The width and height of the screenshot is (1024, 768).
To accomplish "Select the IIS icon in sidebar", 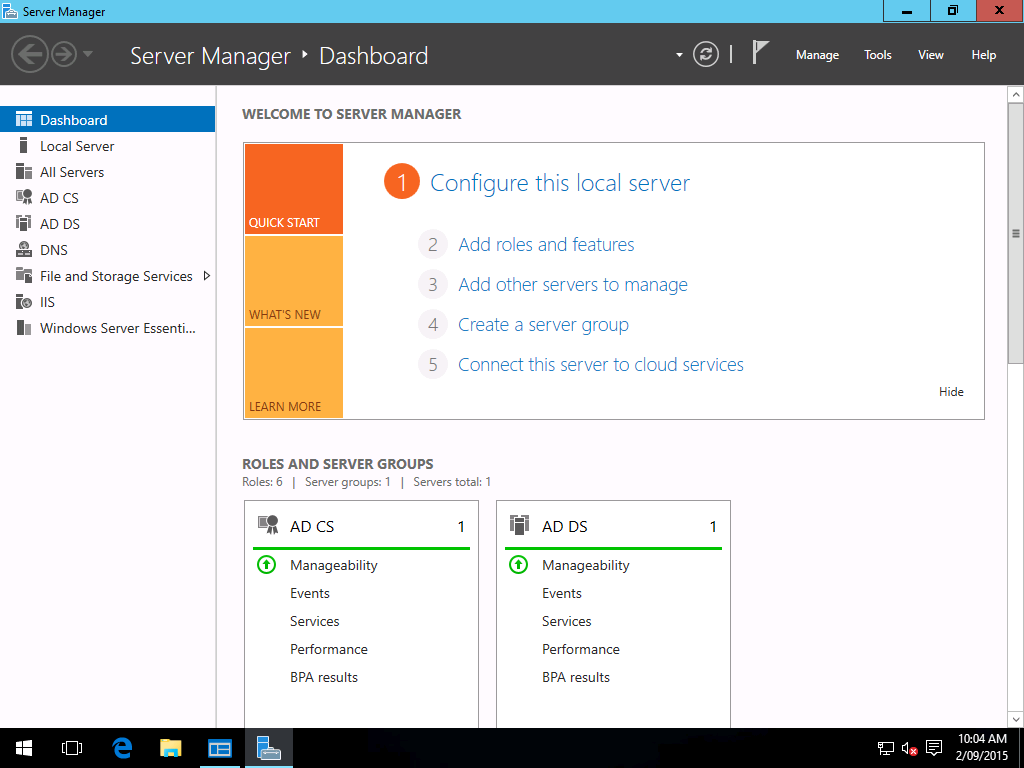I will pos(24,302).
